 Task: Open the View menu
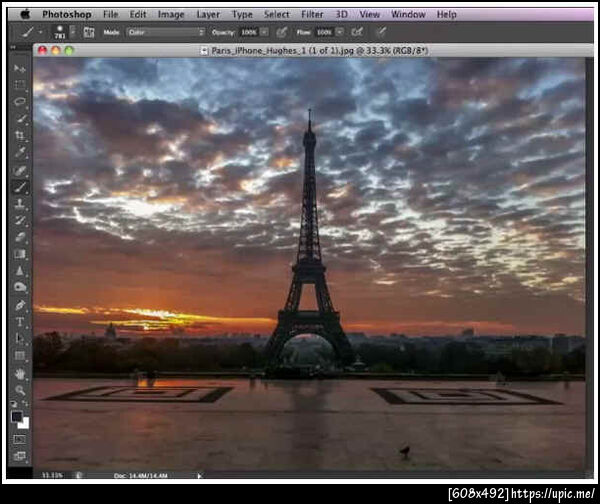[369, 15]
